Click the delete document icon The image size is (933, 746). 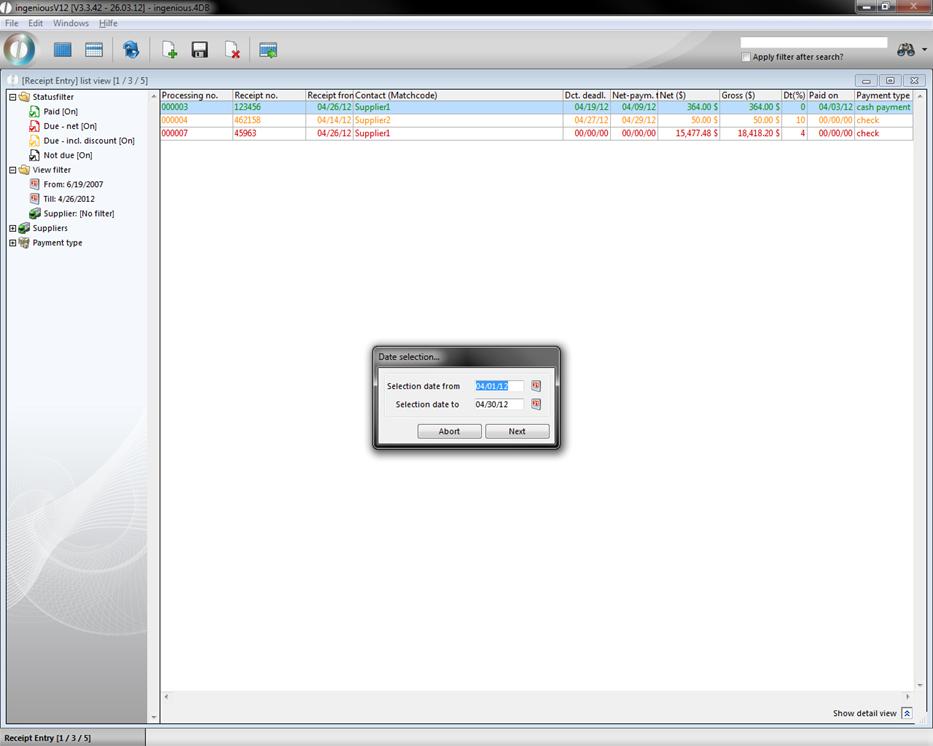pos(231,50)
